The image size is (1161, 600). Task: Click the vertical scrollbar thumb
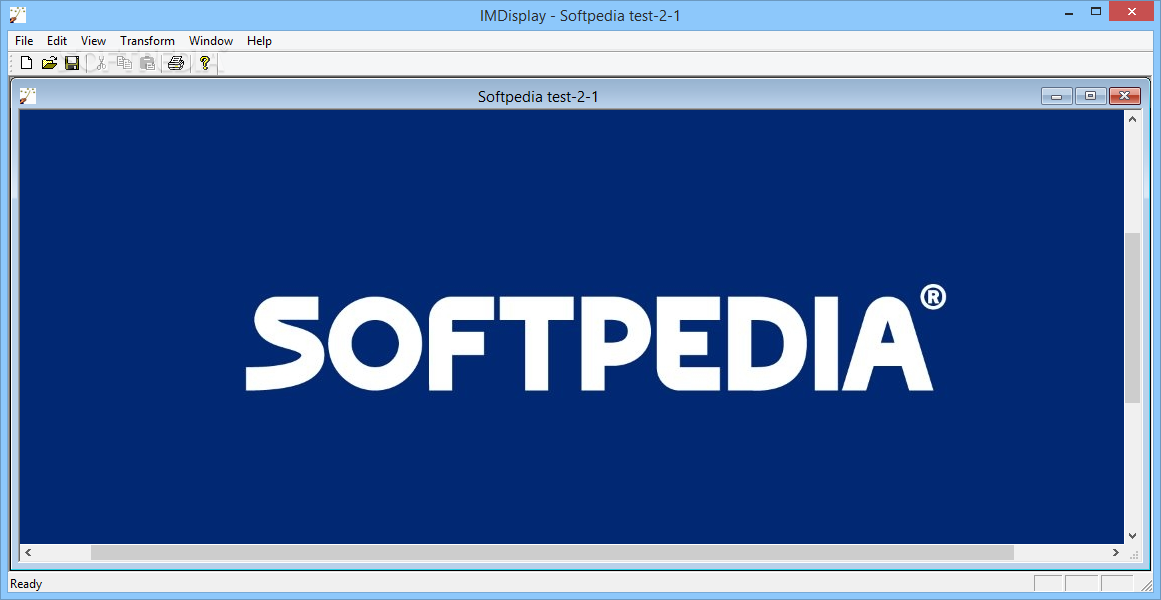[x=1132, y=318]
